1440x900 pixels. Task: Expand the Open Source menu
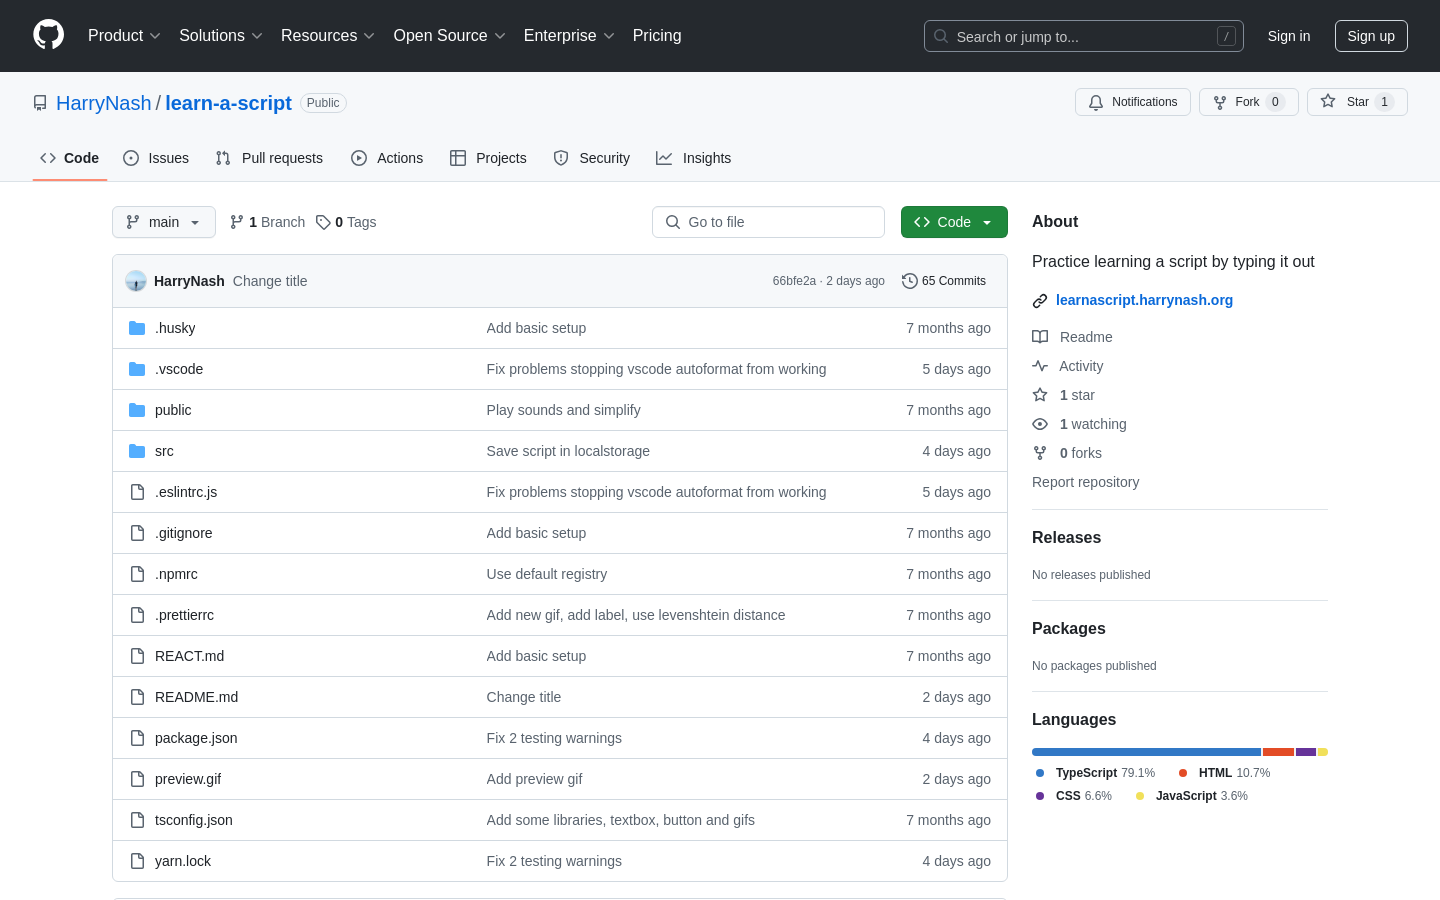(x=450, y=36)
